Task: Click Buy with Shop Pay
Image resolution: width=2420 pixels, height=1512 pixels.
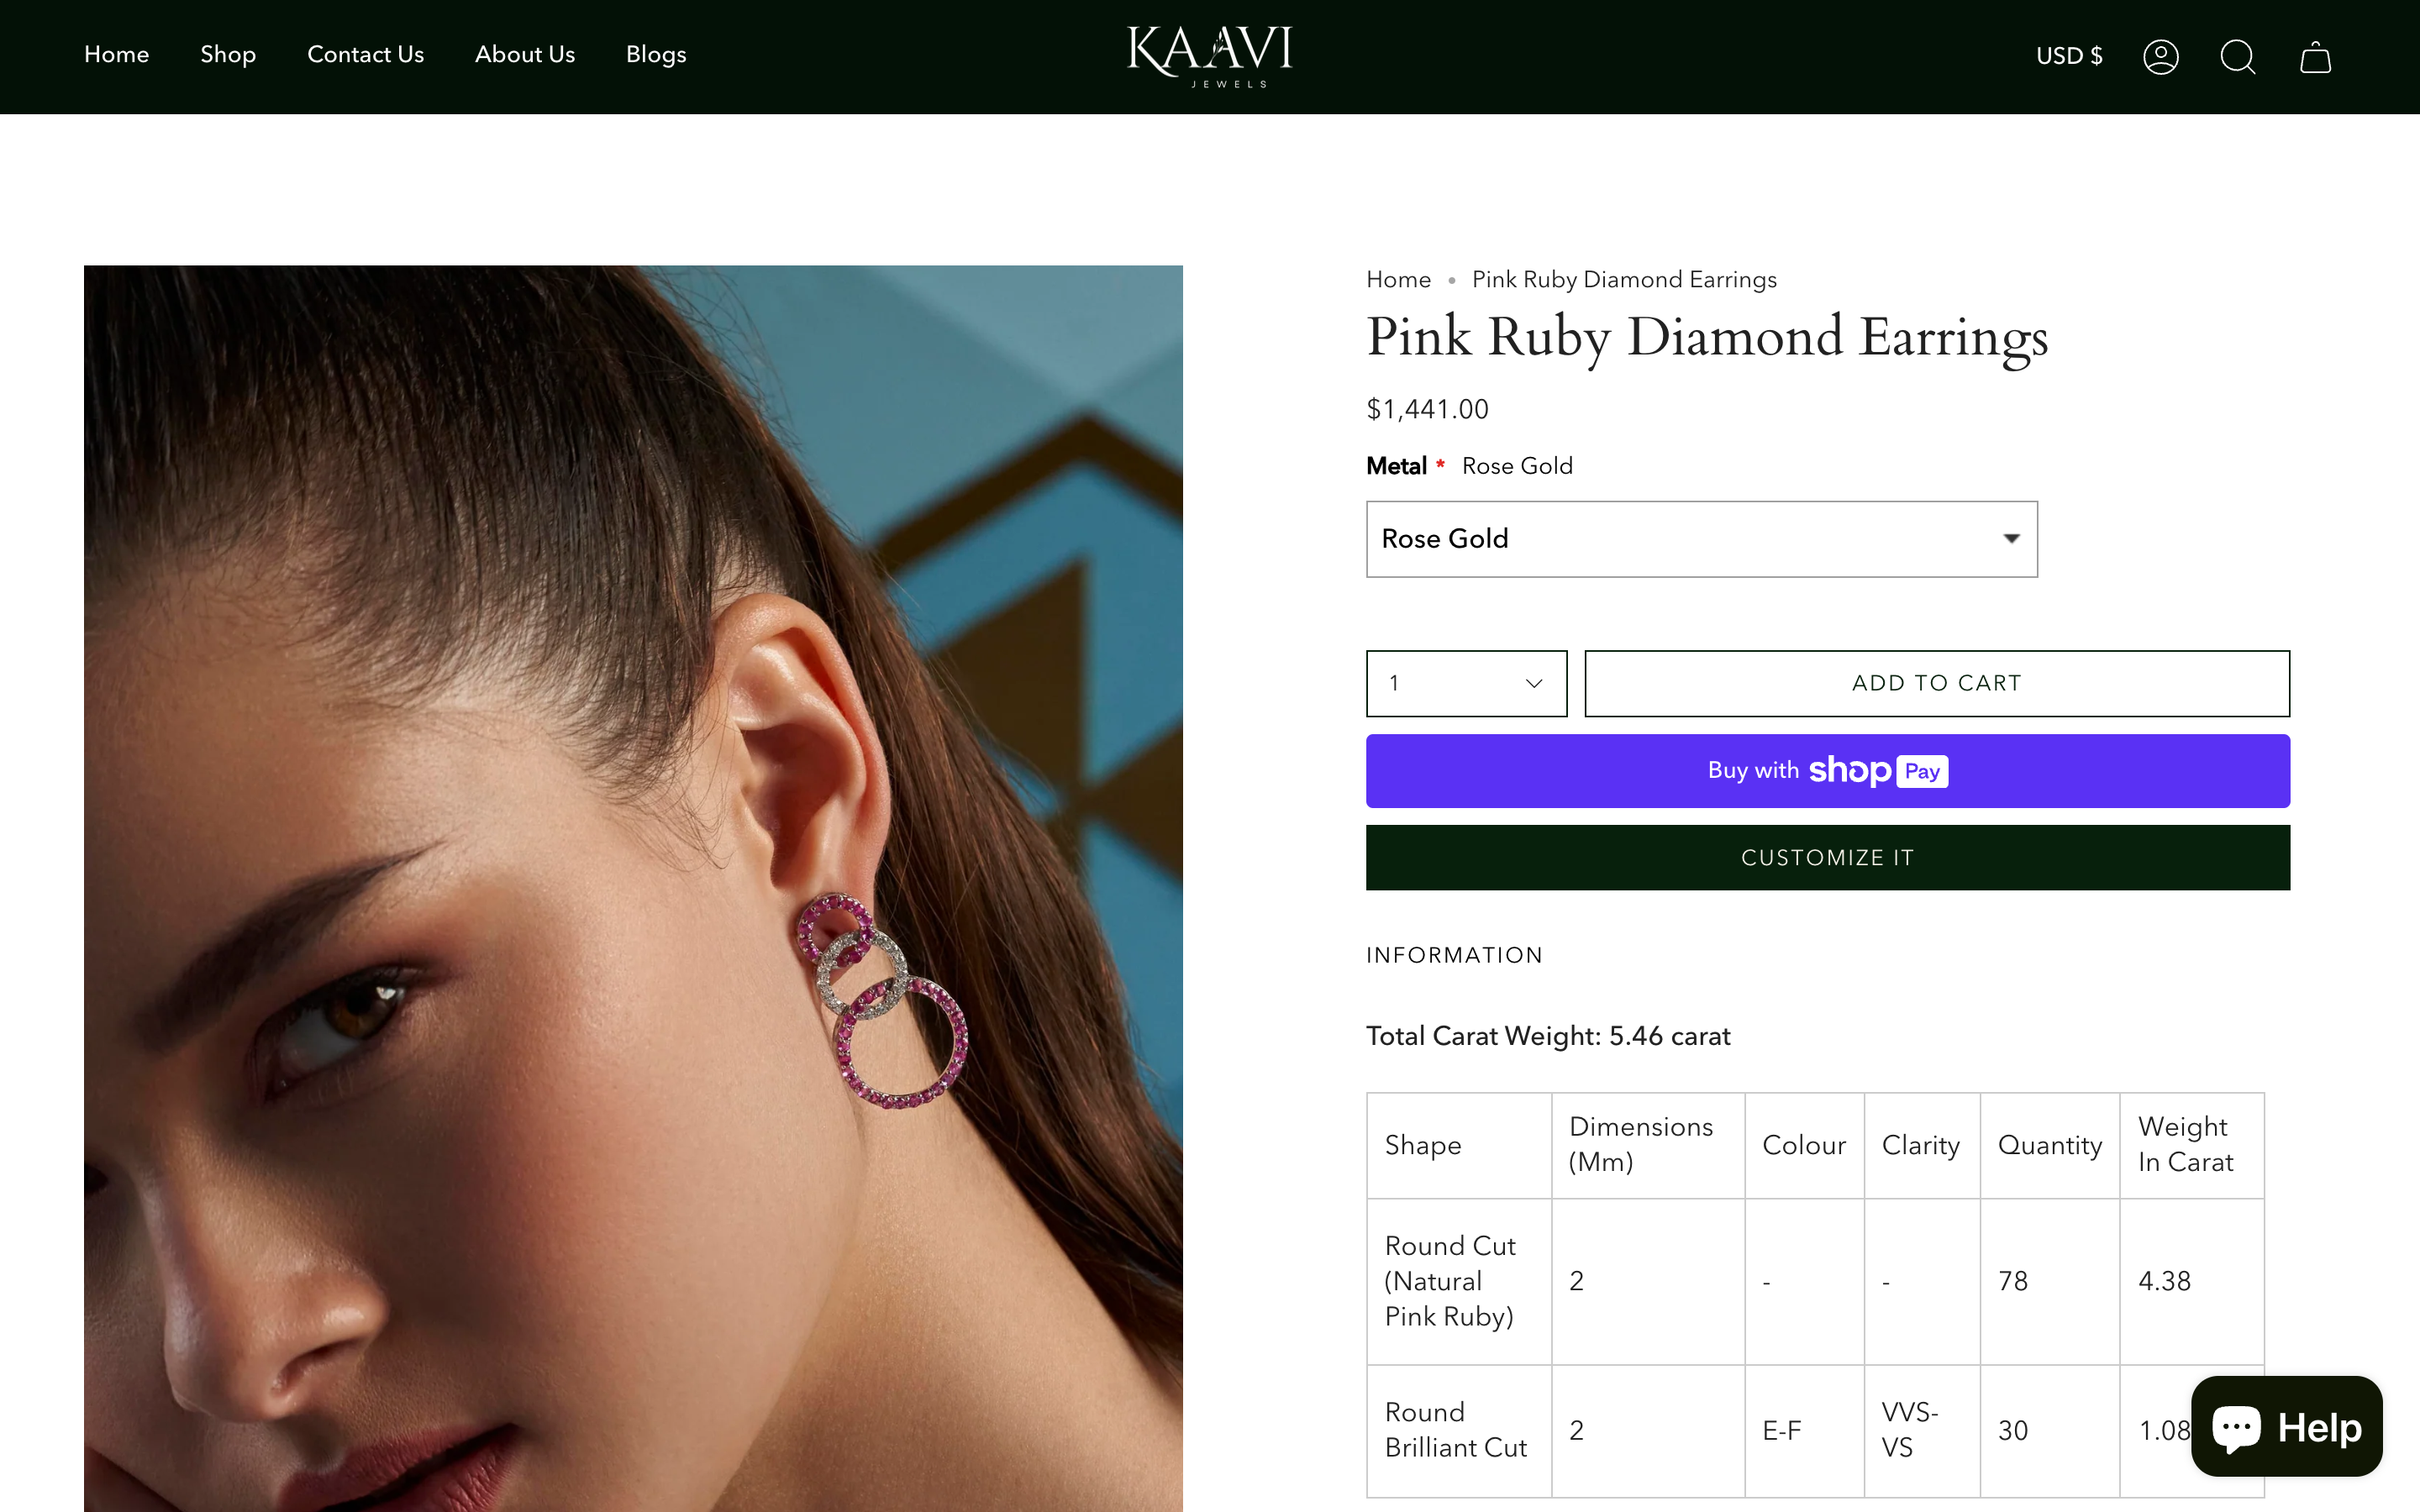Action: click(1827, 770)
